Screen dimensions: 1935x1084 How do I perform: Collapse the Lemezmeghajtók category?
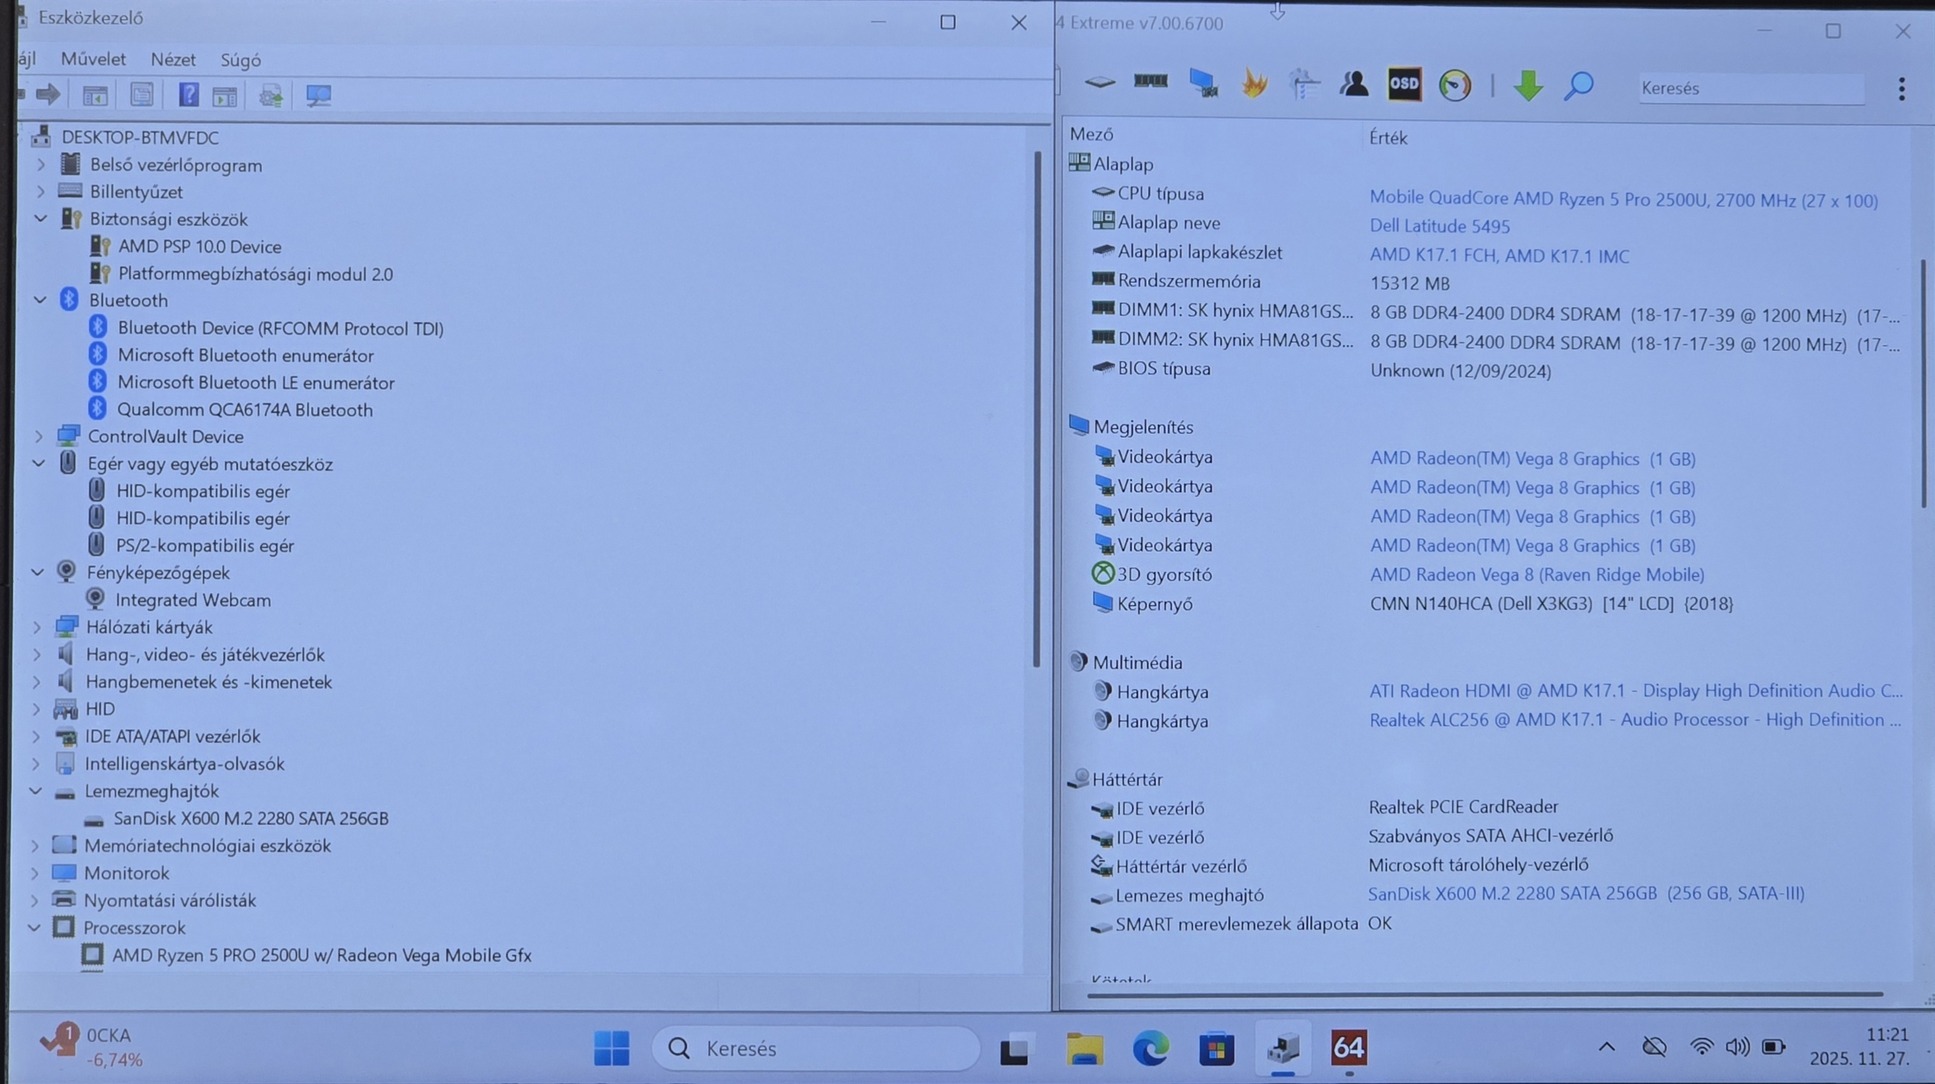[x=36, y=791]
